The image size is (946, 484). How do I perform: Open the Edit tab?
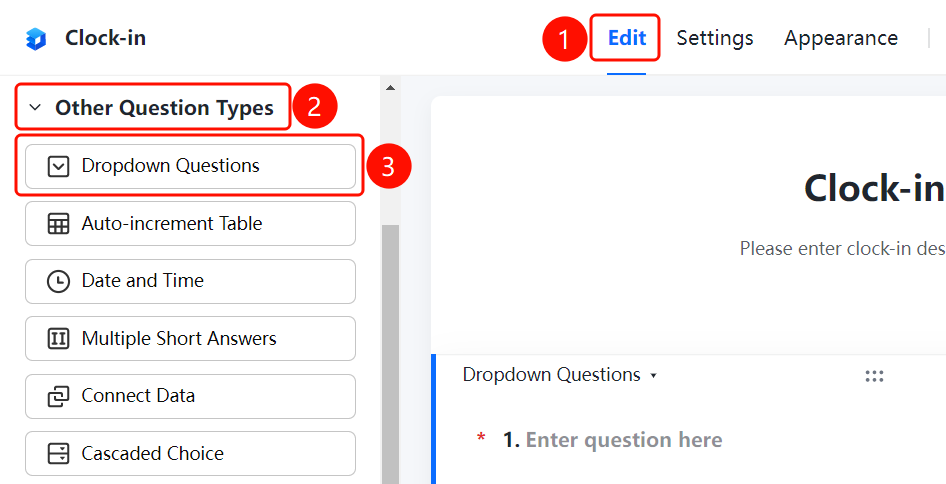627,38
